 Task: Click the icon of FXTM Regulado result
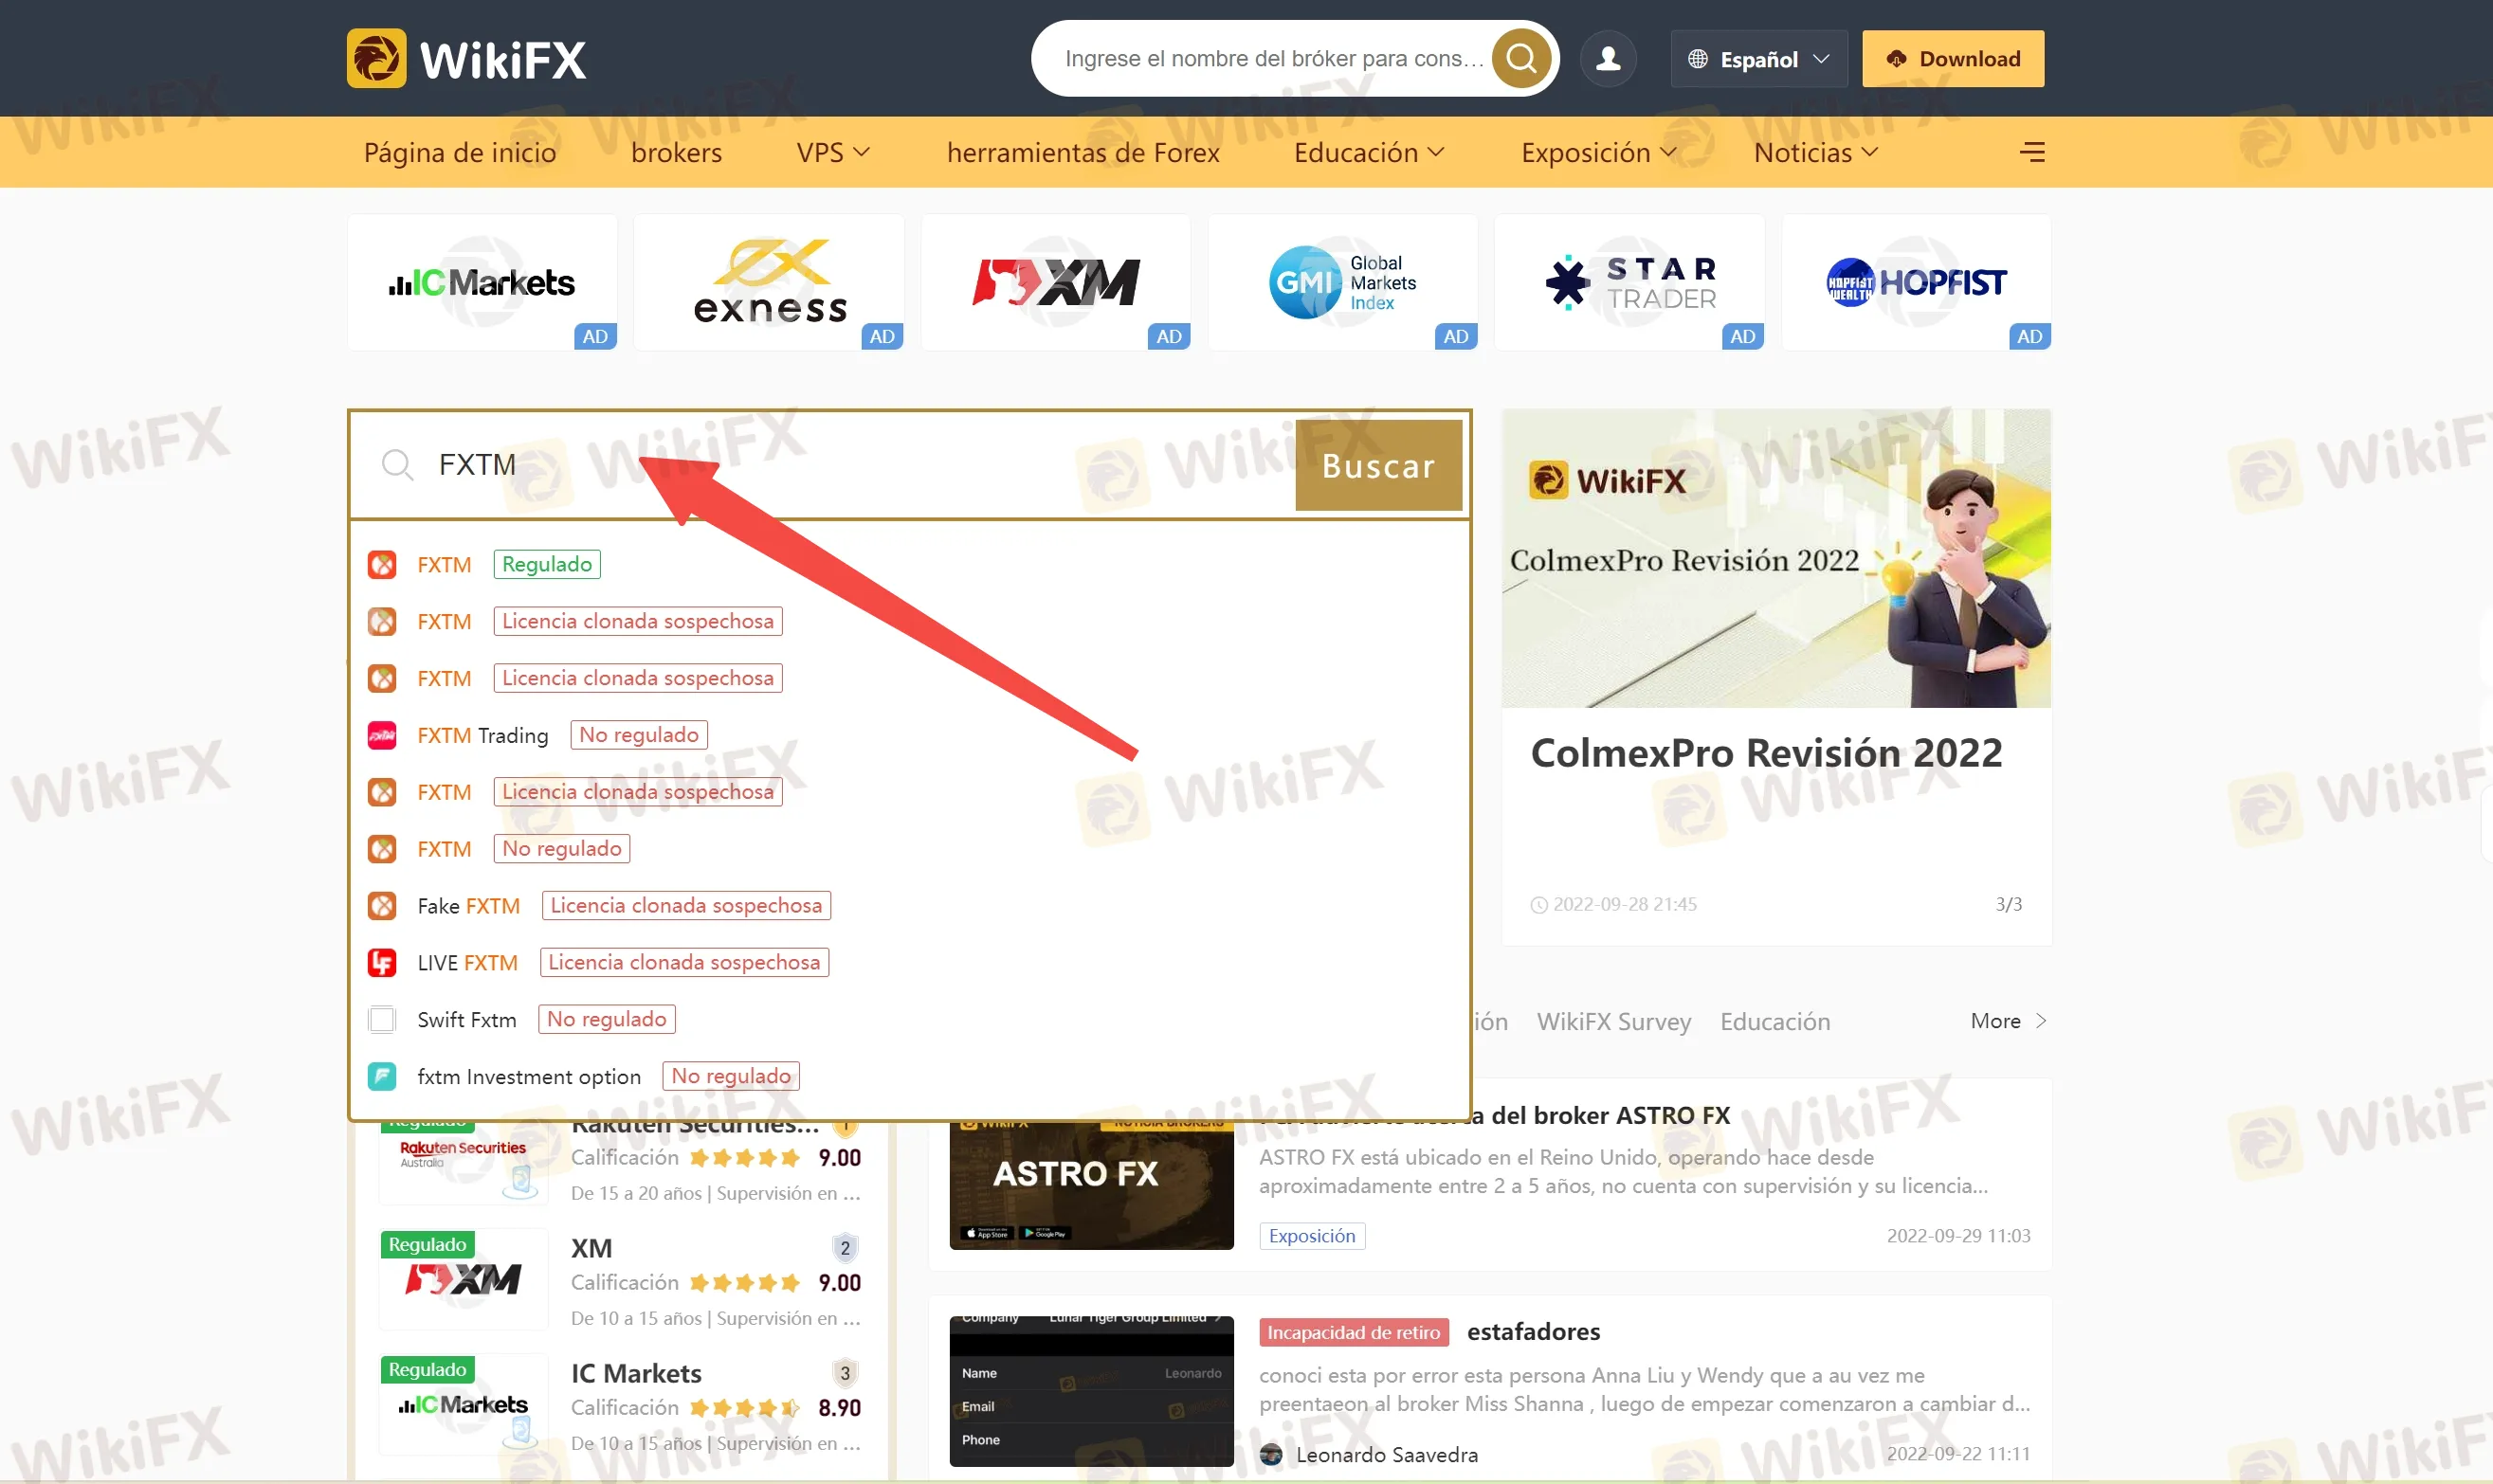[382, 565]
